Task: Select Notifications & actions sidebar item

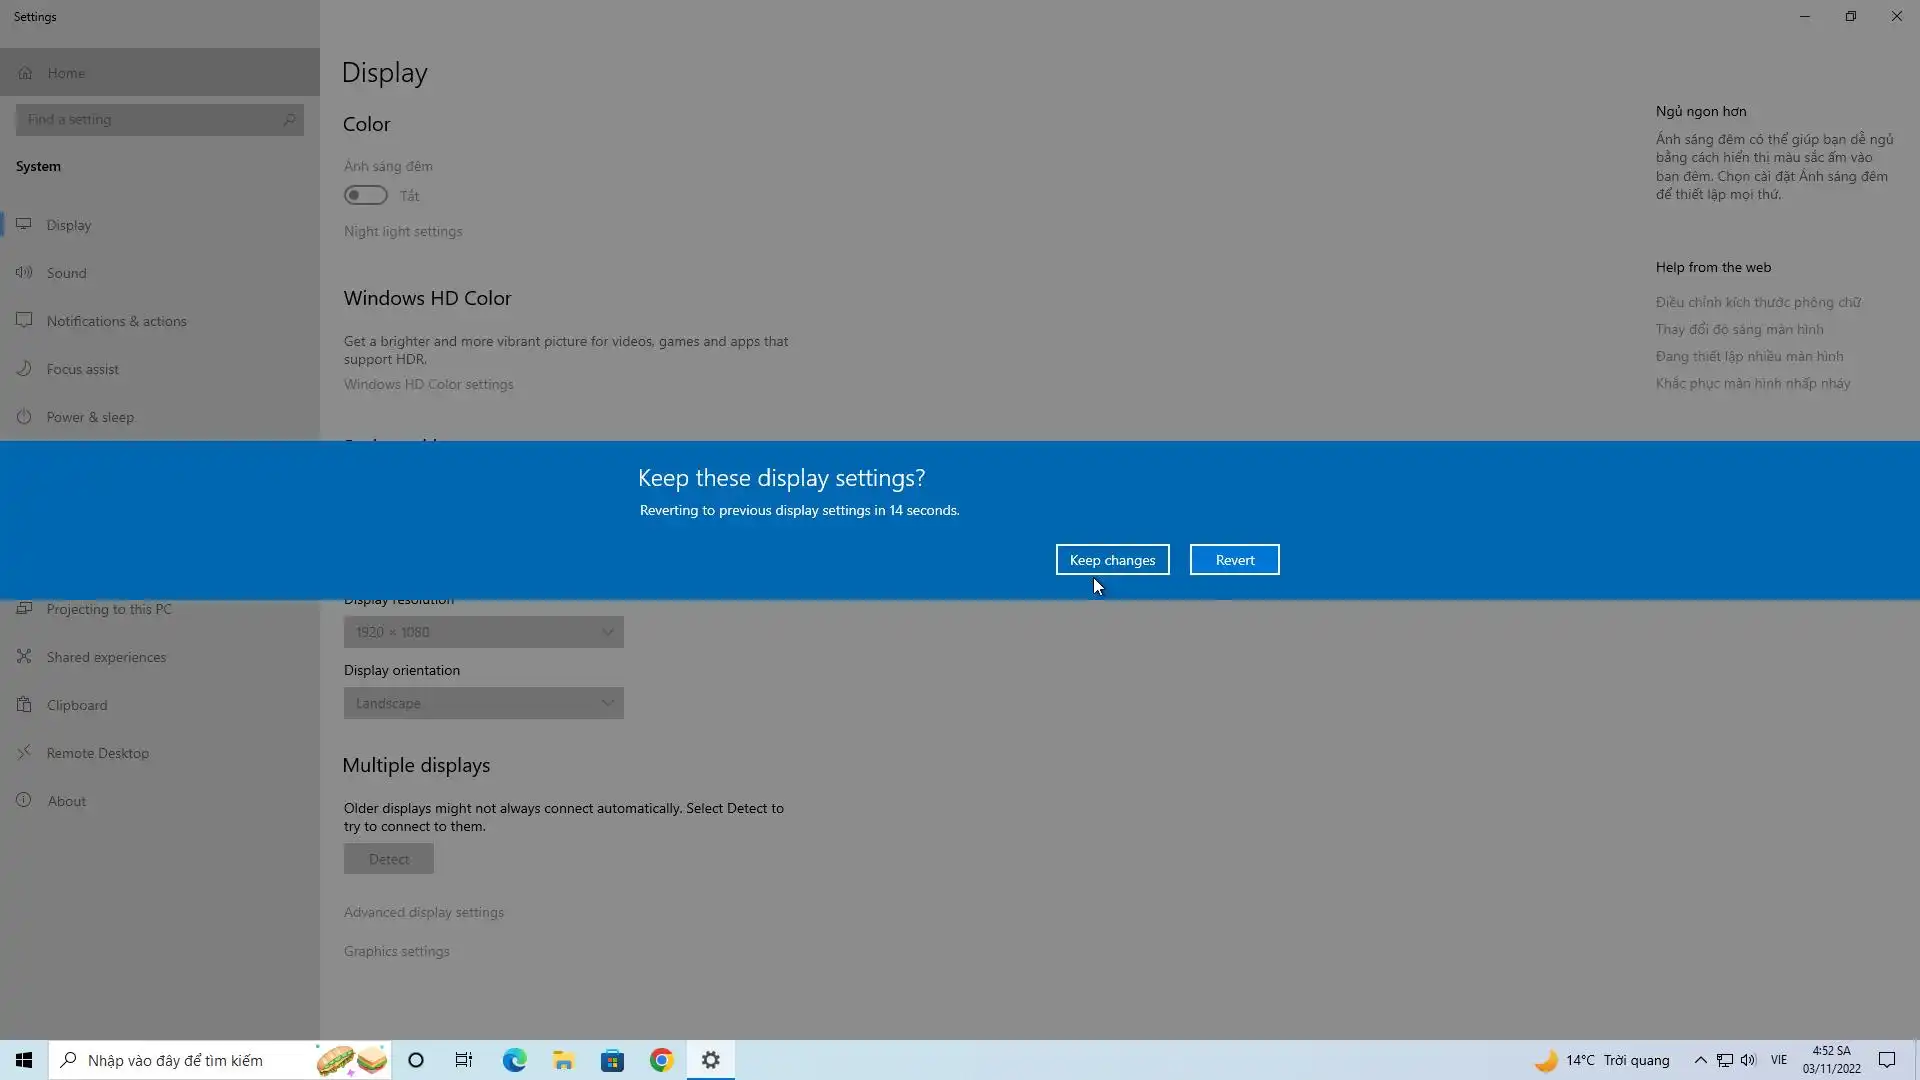Action: (116, 321)
